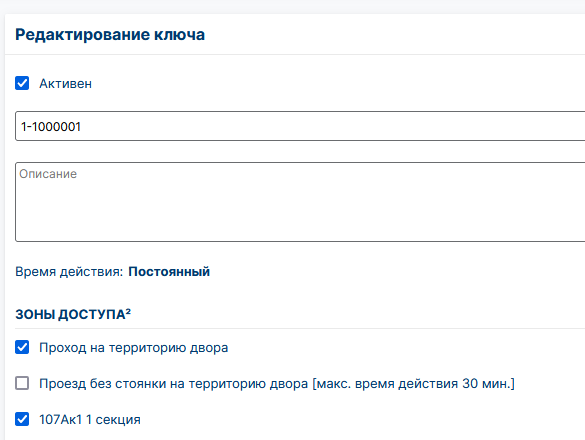Click the Редактирование ключа title
This screenshot has height=440, width=585.
point(110,35)
